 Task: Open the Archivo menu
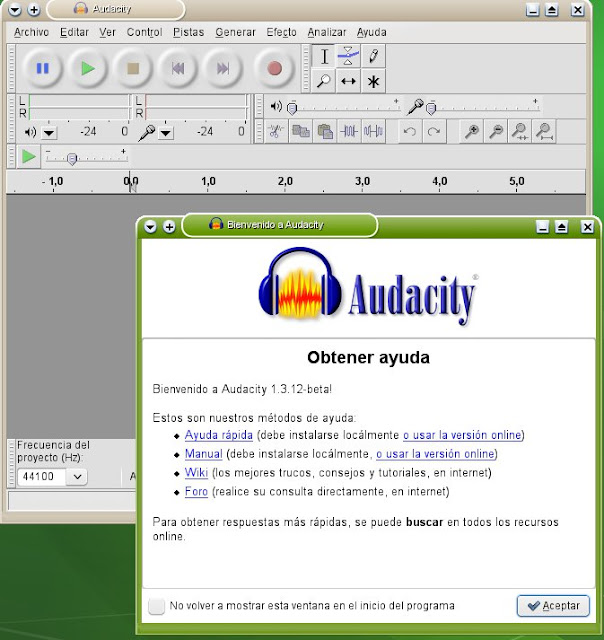31,32
